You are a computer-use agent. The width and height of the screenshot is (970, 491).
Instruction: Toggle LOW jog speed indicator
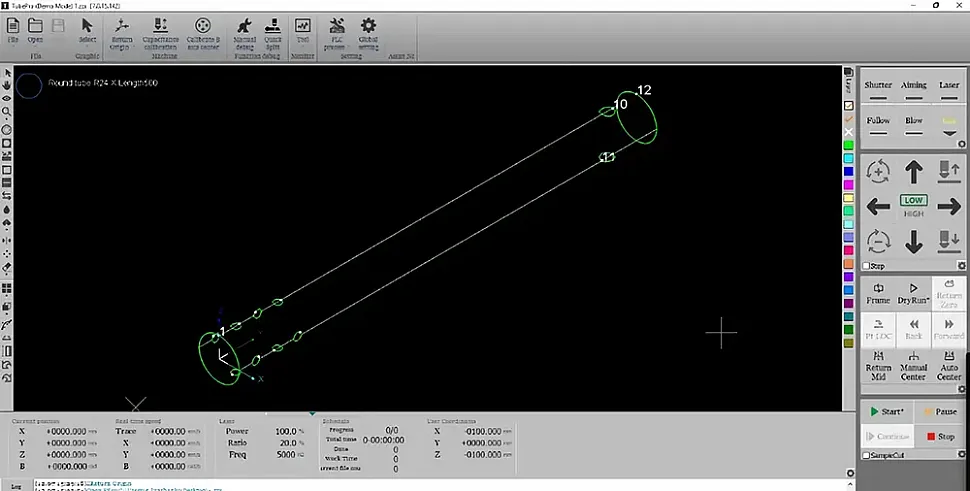[x=913, y=200]
